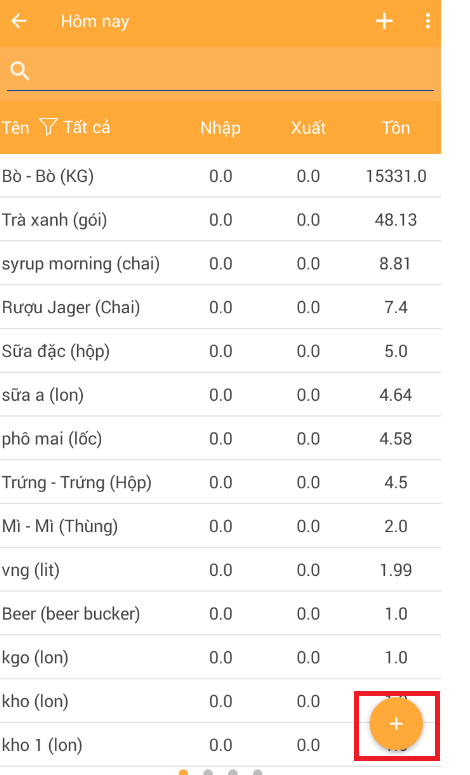Open the Tất cả filter dropdown
470x775 pixels.
(x=86, y=128)
